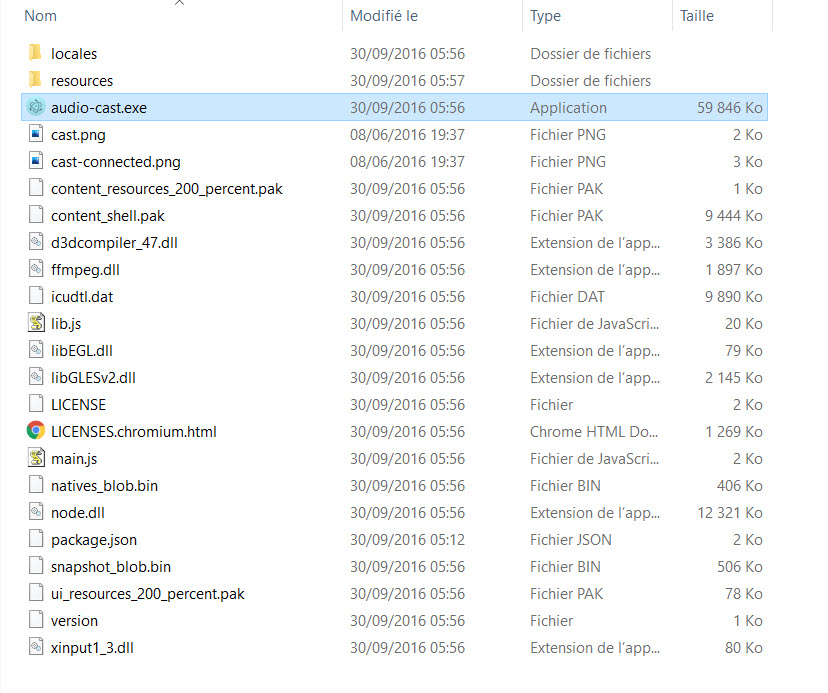The width and height of the screenshot is (828, 693).
Task: Select the resources folder name
Action: coord(82,81)
